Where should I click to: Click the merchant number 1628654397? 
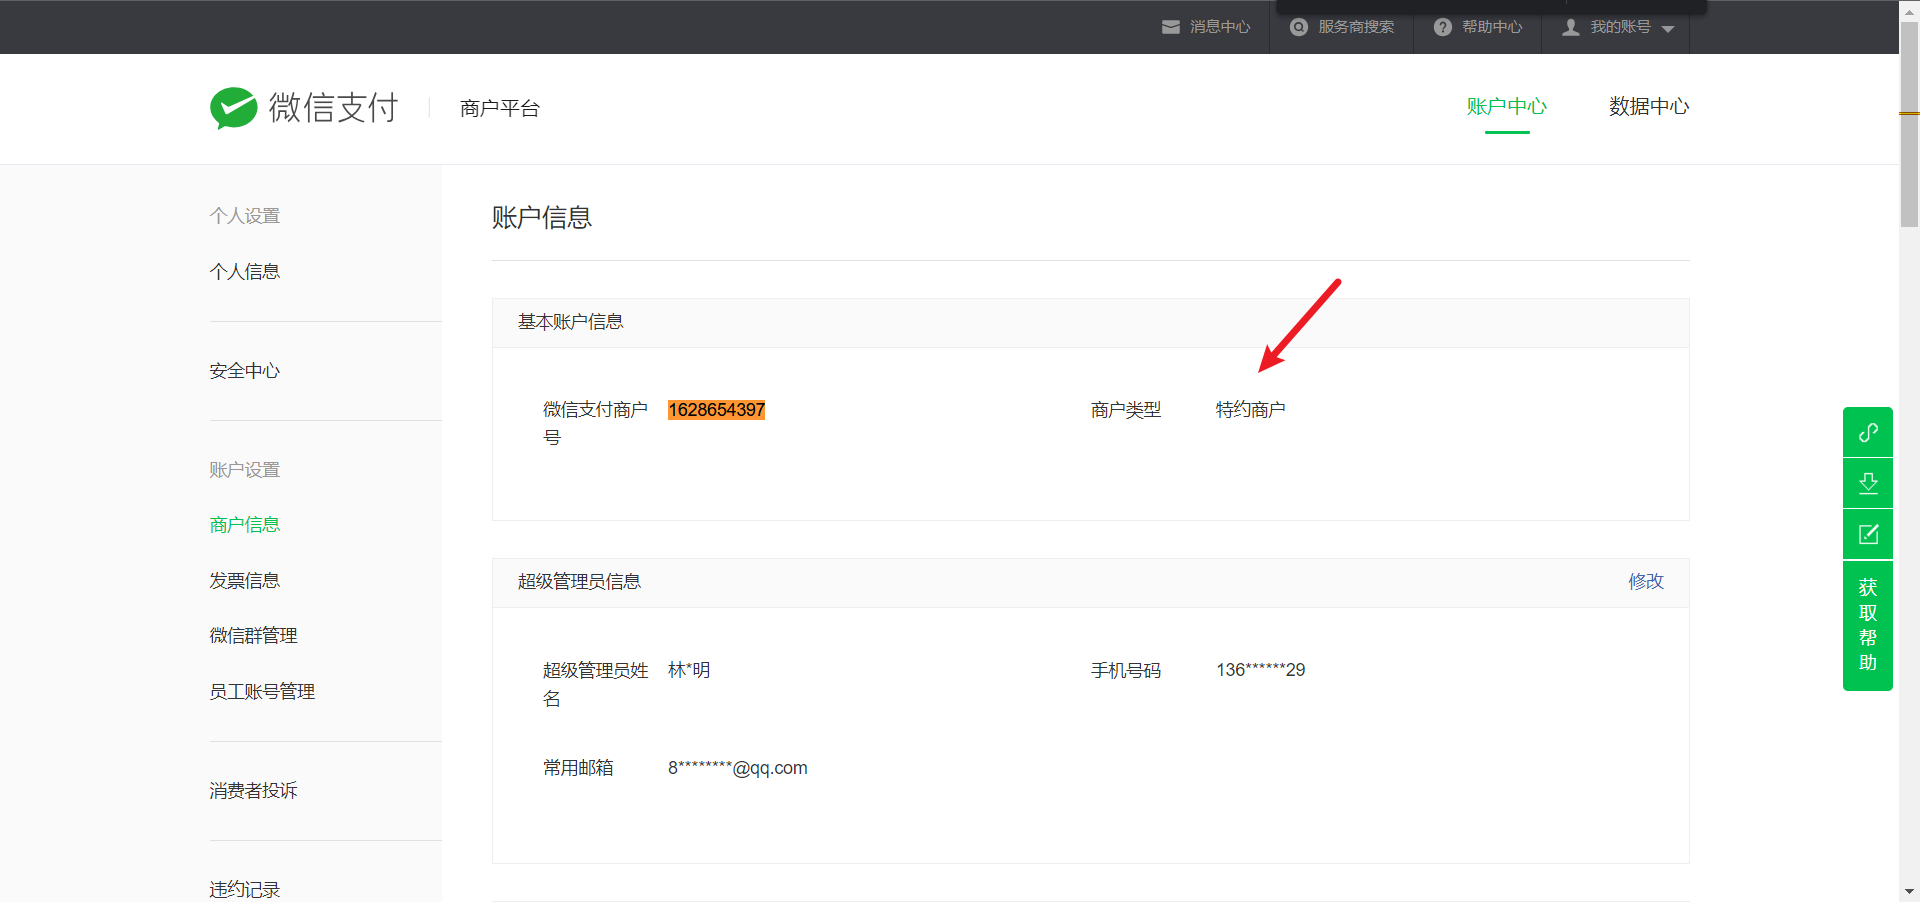pos(717,410)
